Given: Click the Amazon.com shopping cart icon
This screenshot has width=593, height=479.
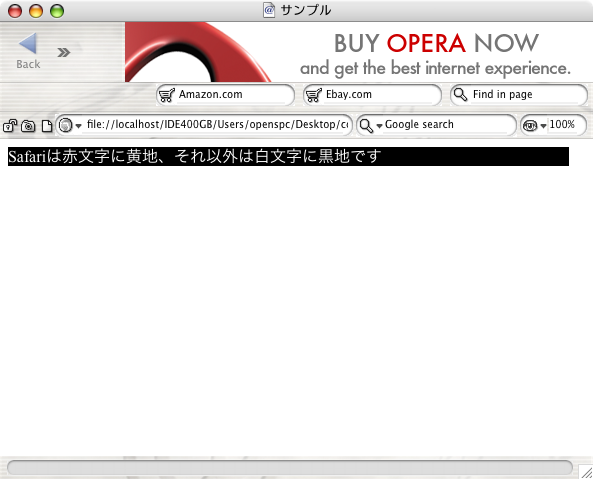Looking at the screenshot, I should [x=167, y=95].
